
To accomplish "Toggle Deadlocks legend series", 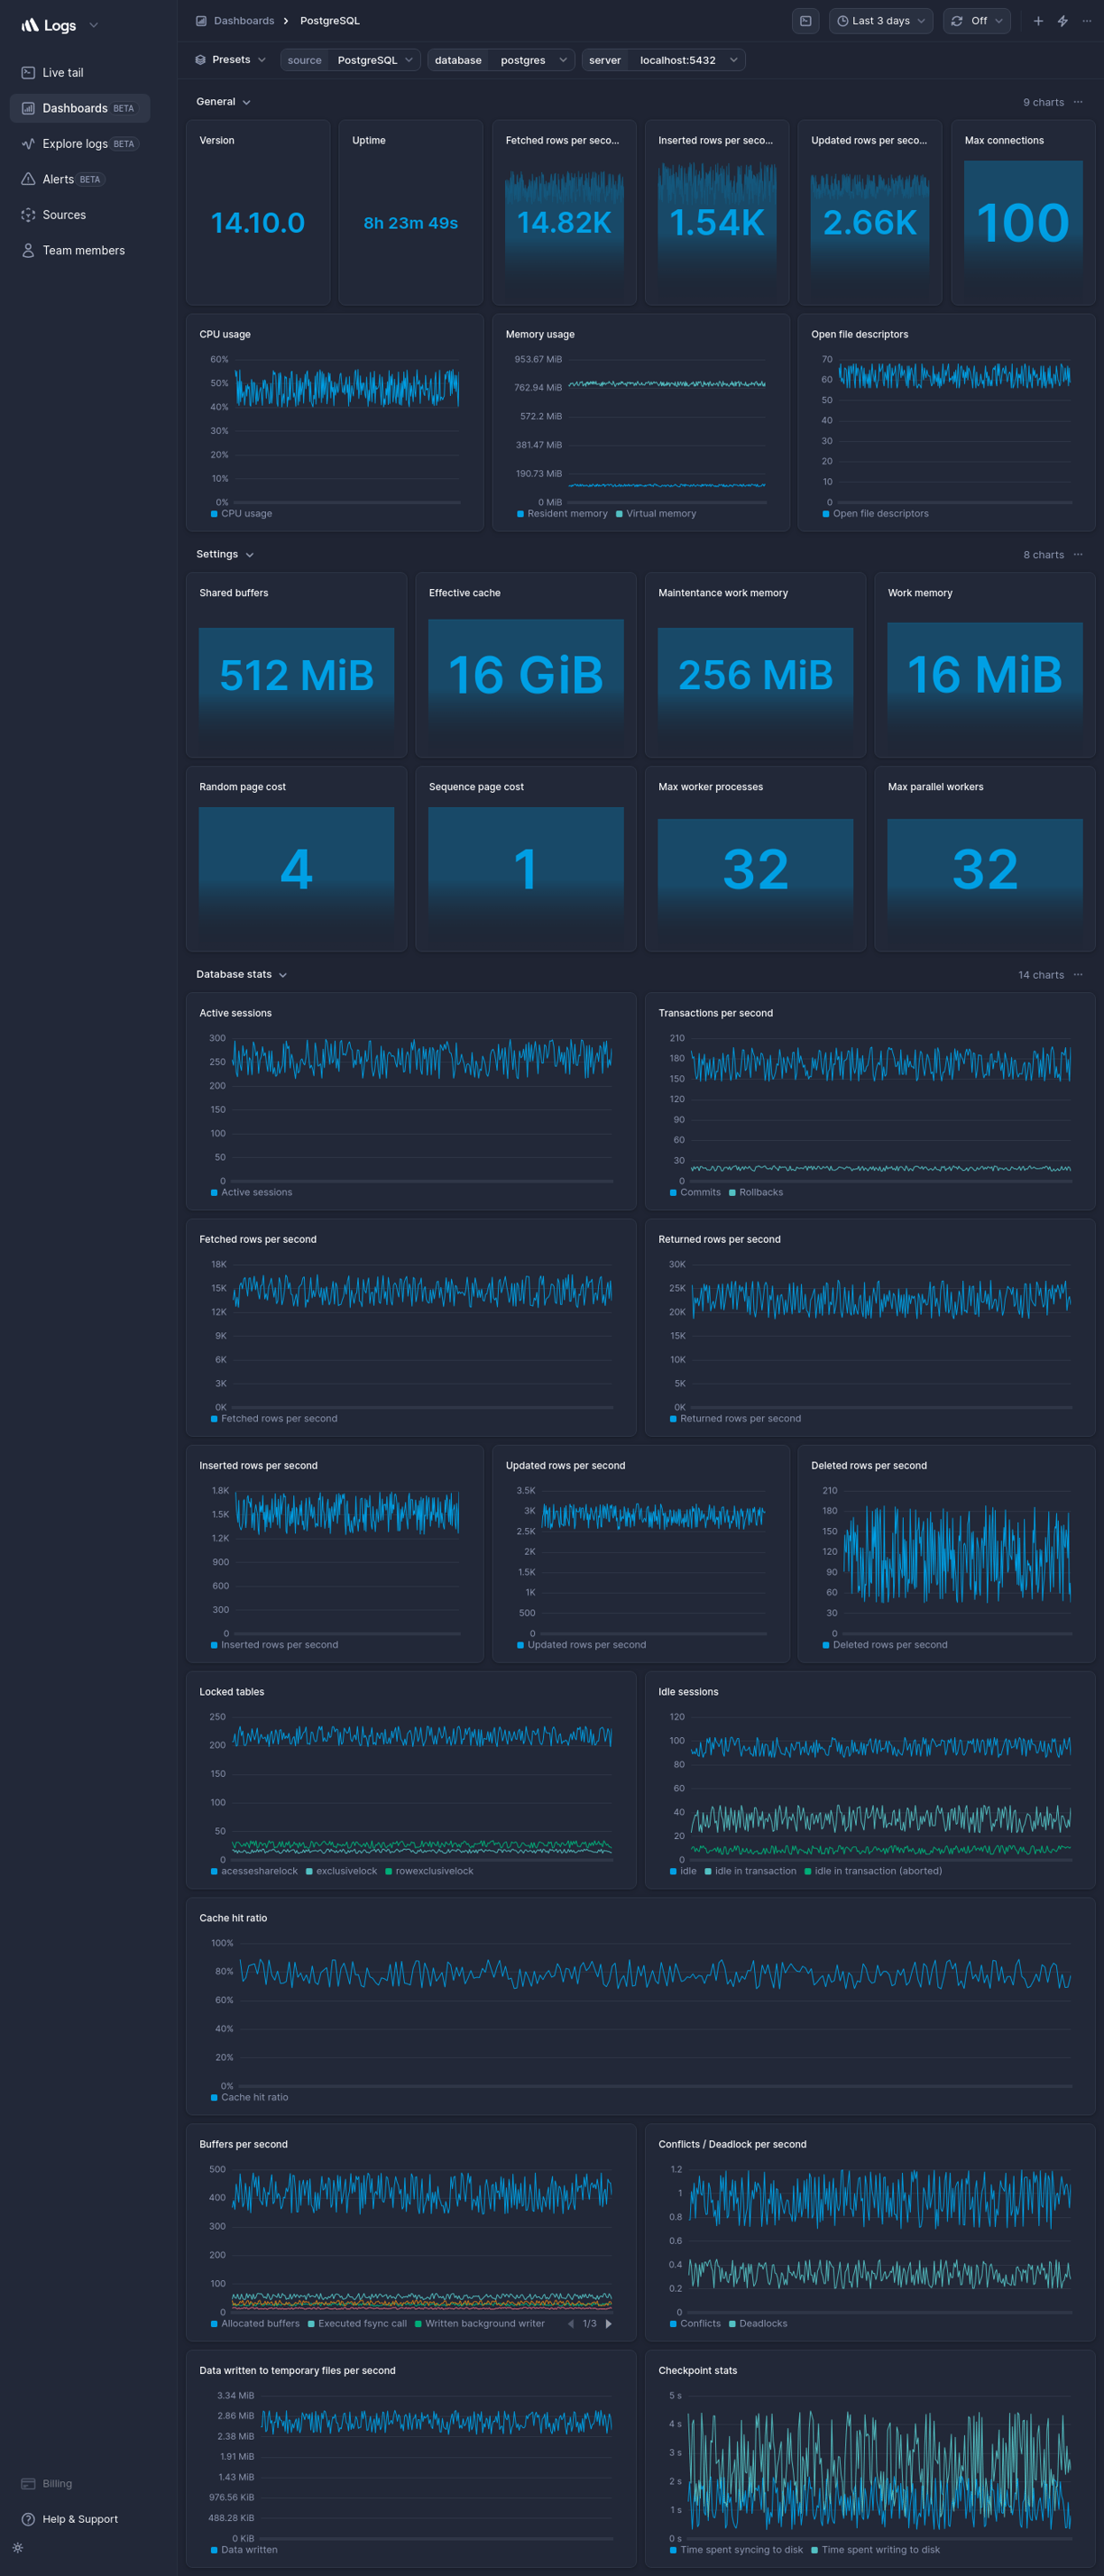I will [758, 2323].
